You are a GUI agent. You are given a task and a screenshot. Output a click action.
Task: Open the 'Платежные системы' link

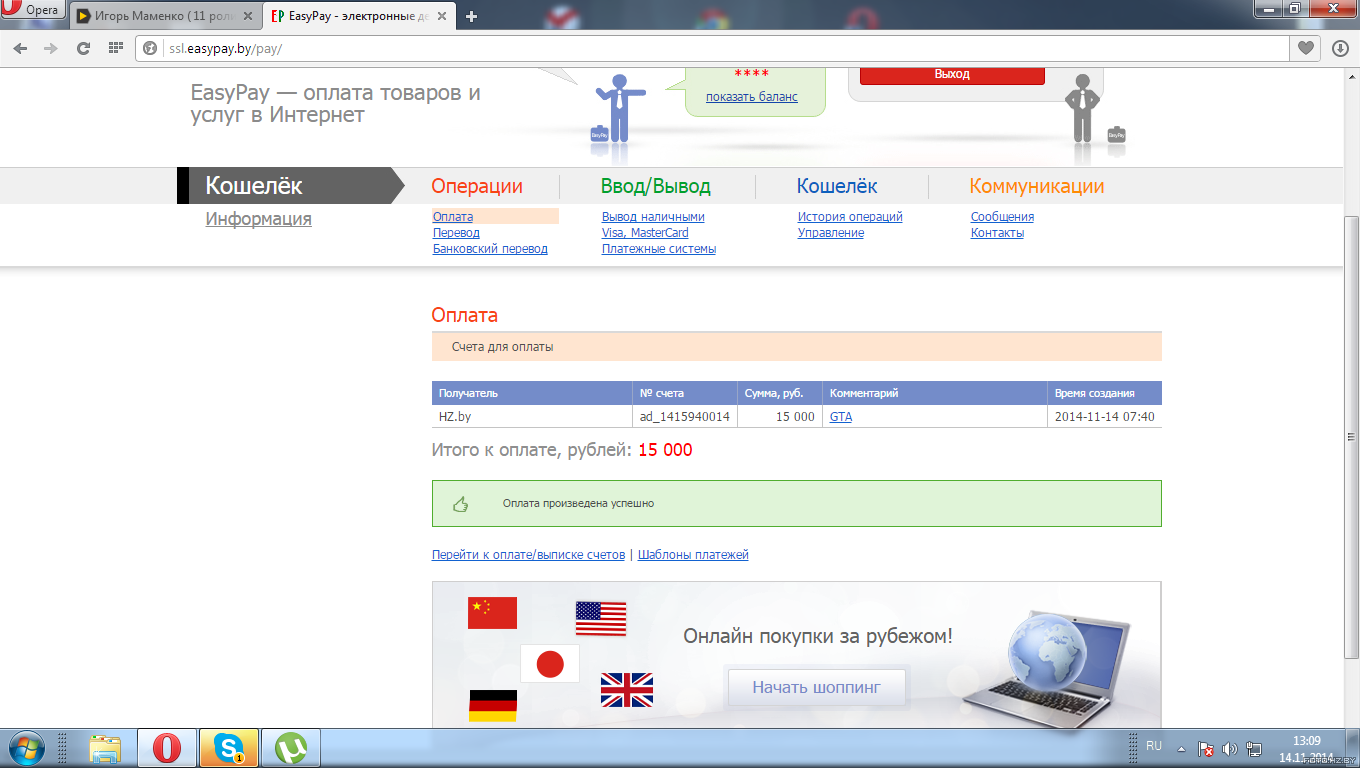(x=659, y=249)
